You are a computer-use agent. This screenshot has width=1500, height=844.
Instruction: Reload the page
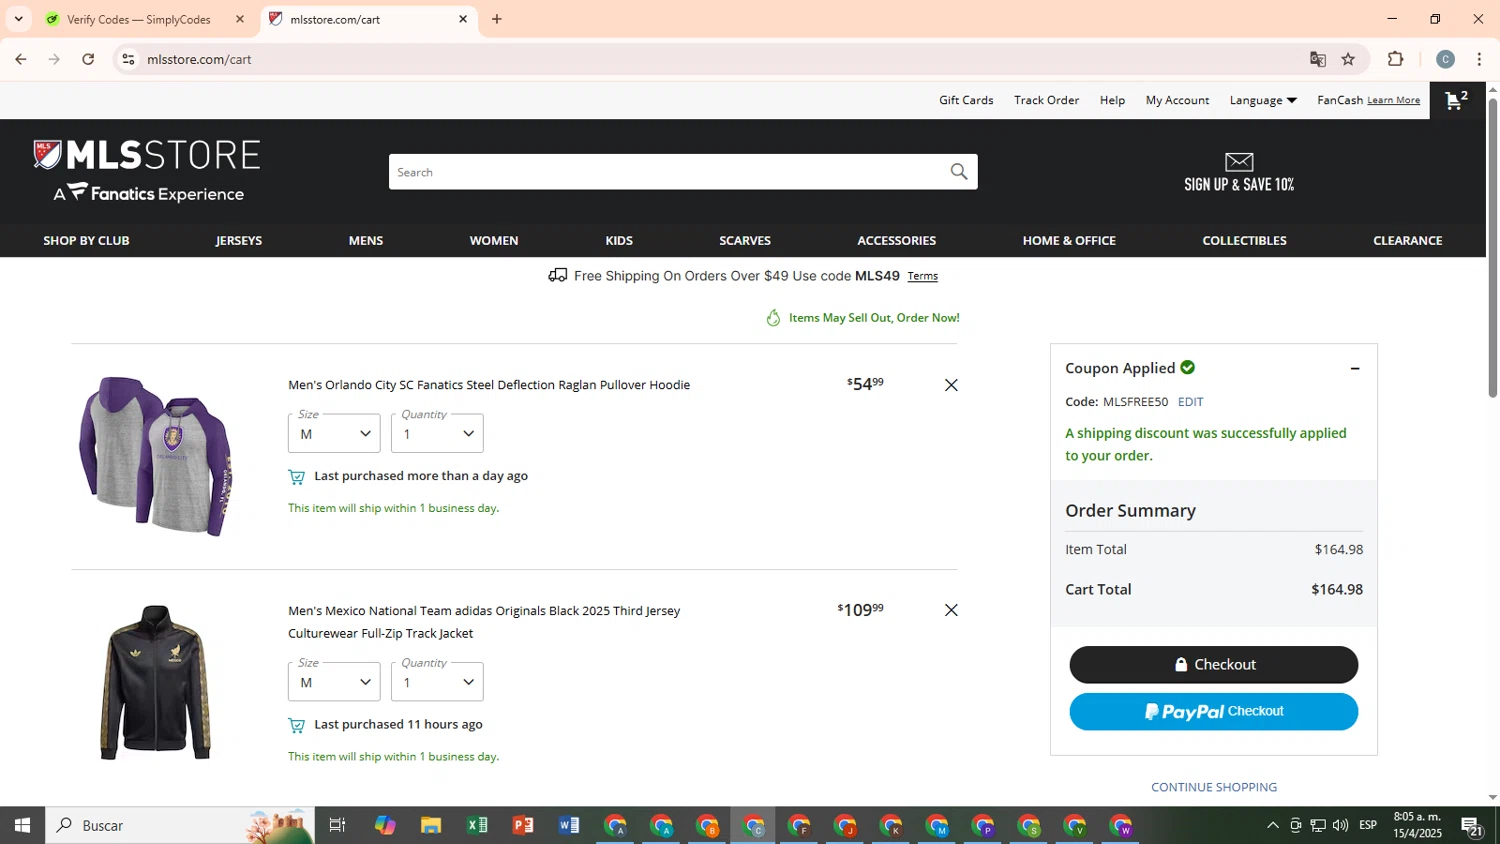point(88,59)
